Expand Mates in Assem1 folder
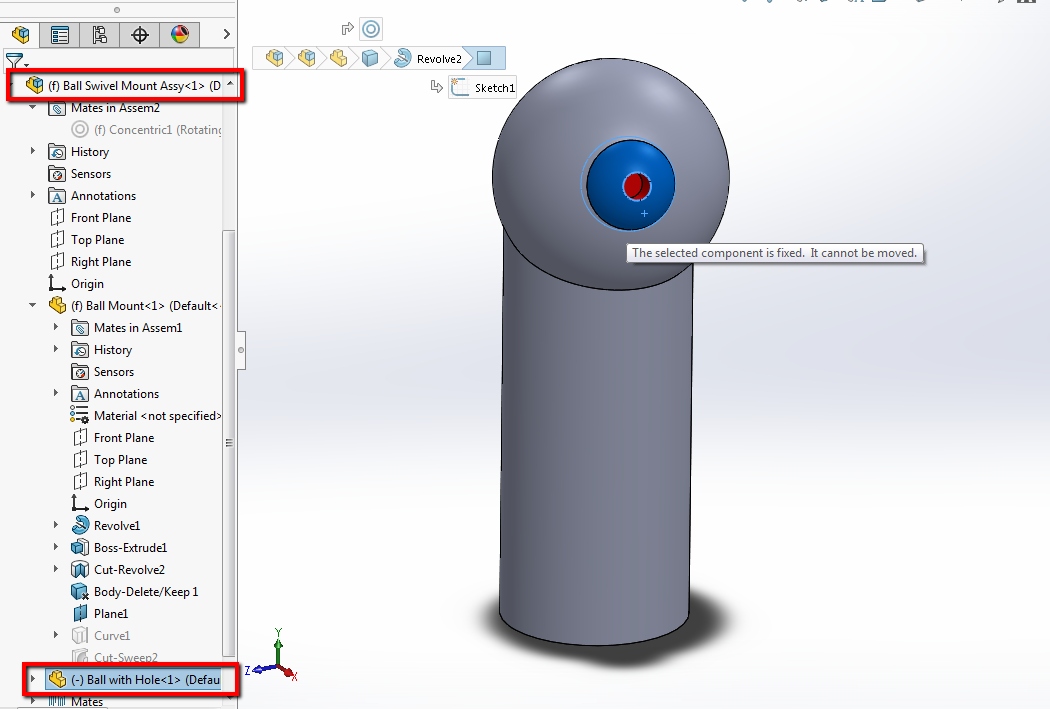The height and width of the screenshot is (709, 1050). point(56,327)
